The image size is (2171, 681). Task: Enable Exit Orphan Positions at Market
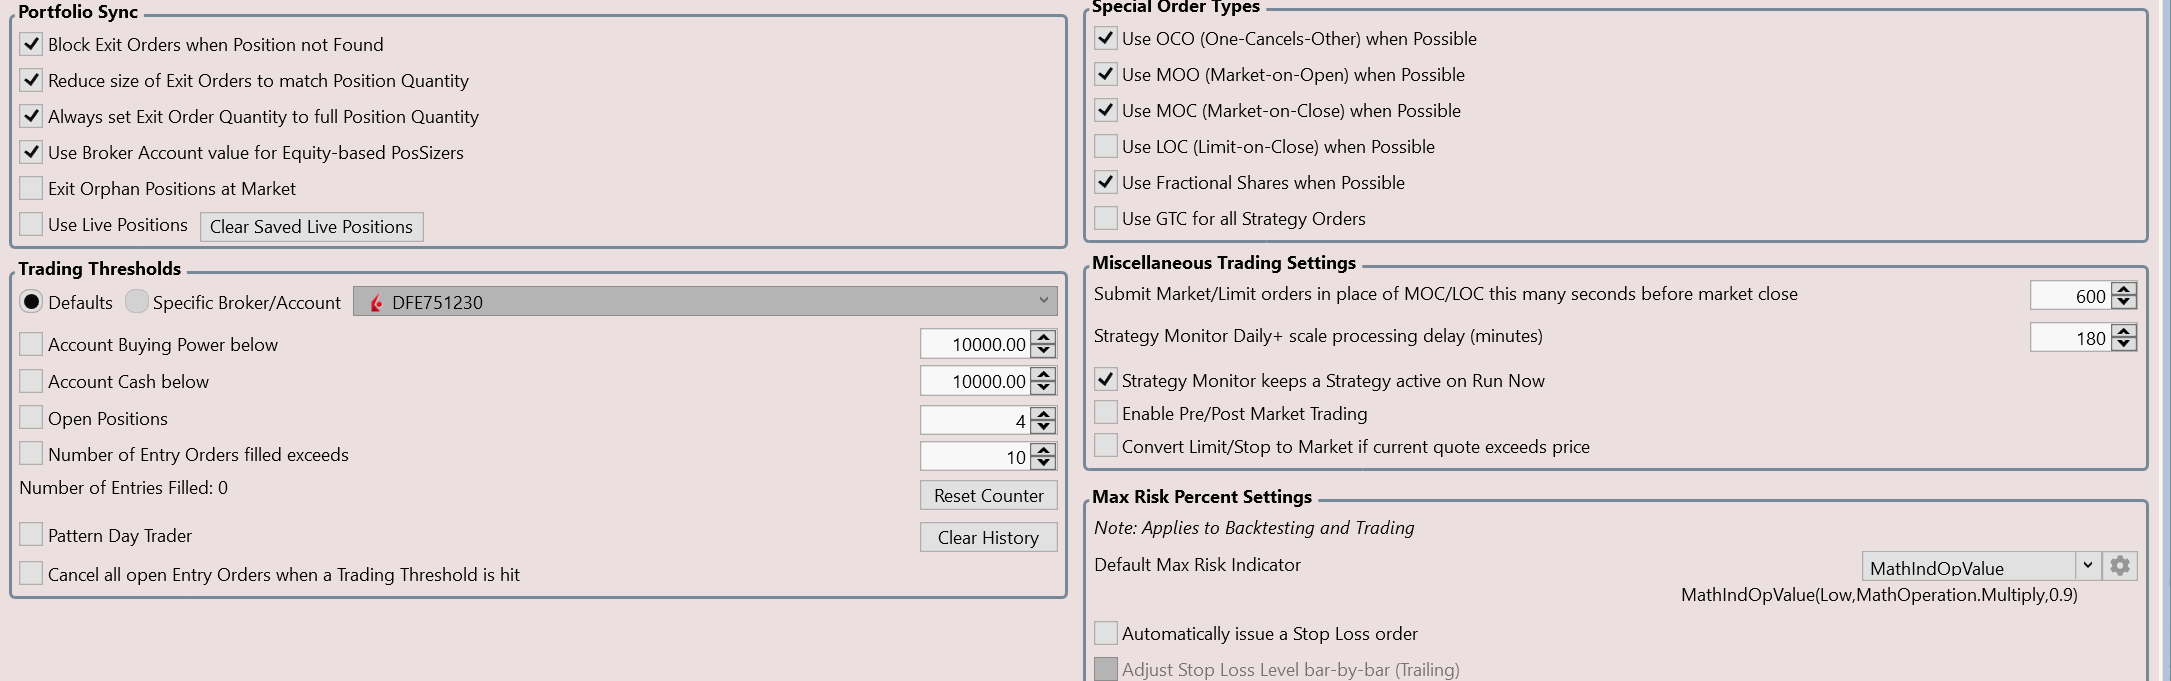point(31,188)
